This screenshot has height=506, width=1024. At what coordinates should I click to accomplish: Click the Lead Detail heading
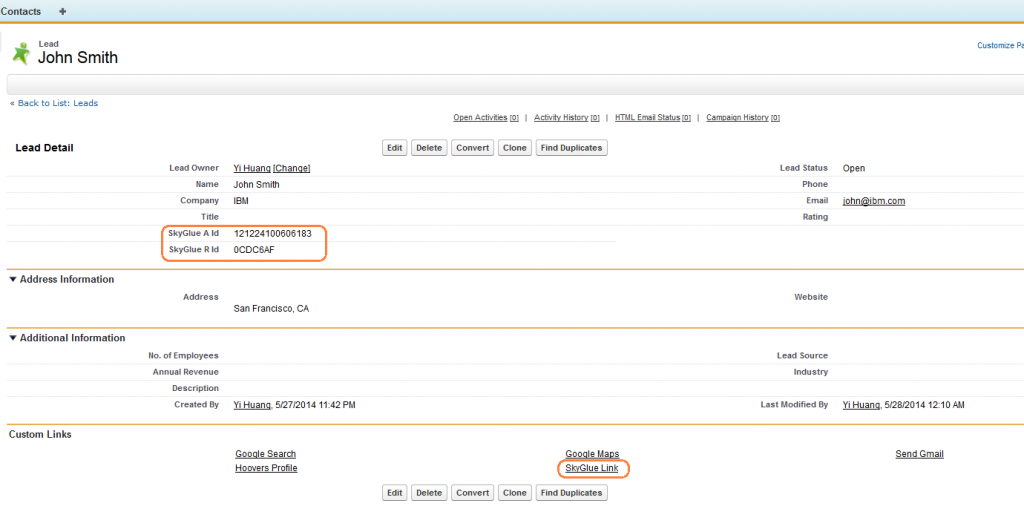(44, 148)
